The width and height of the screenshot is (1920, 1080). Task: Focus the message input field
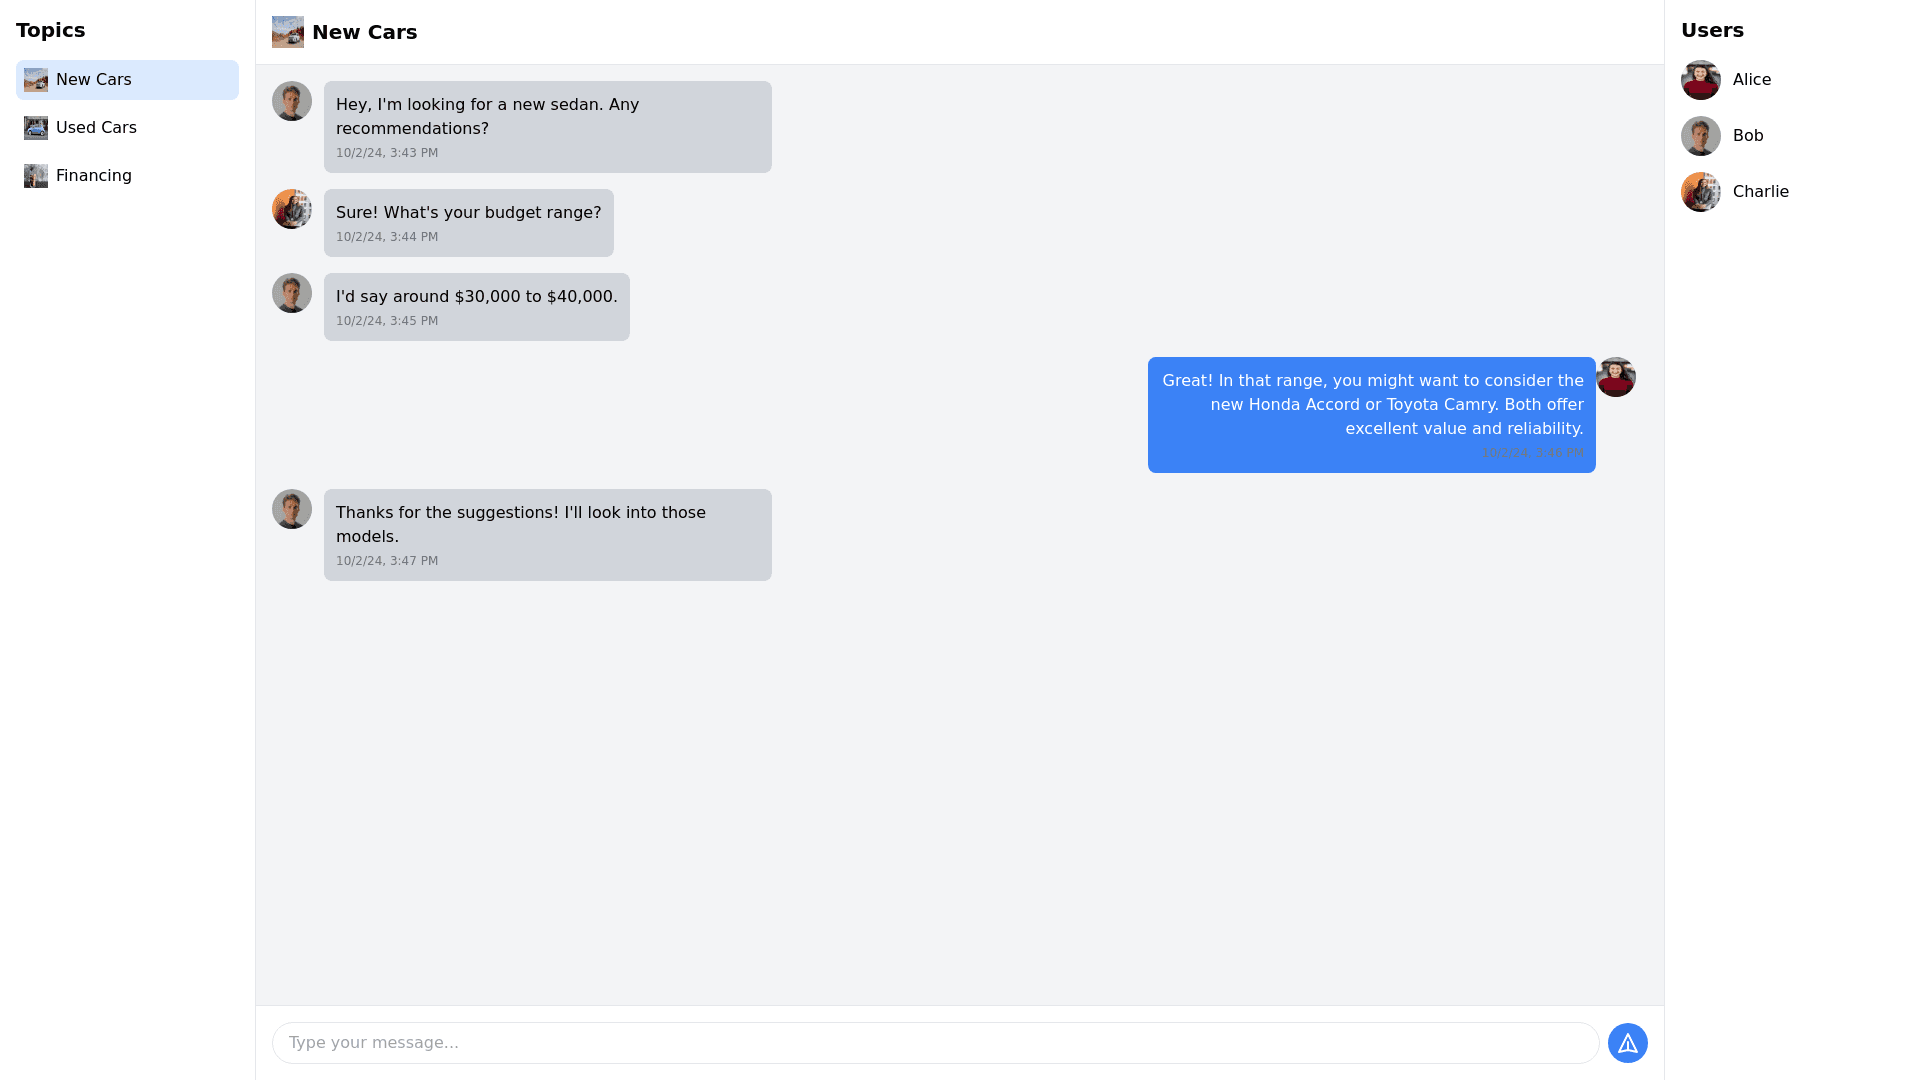935,1043
